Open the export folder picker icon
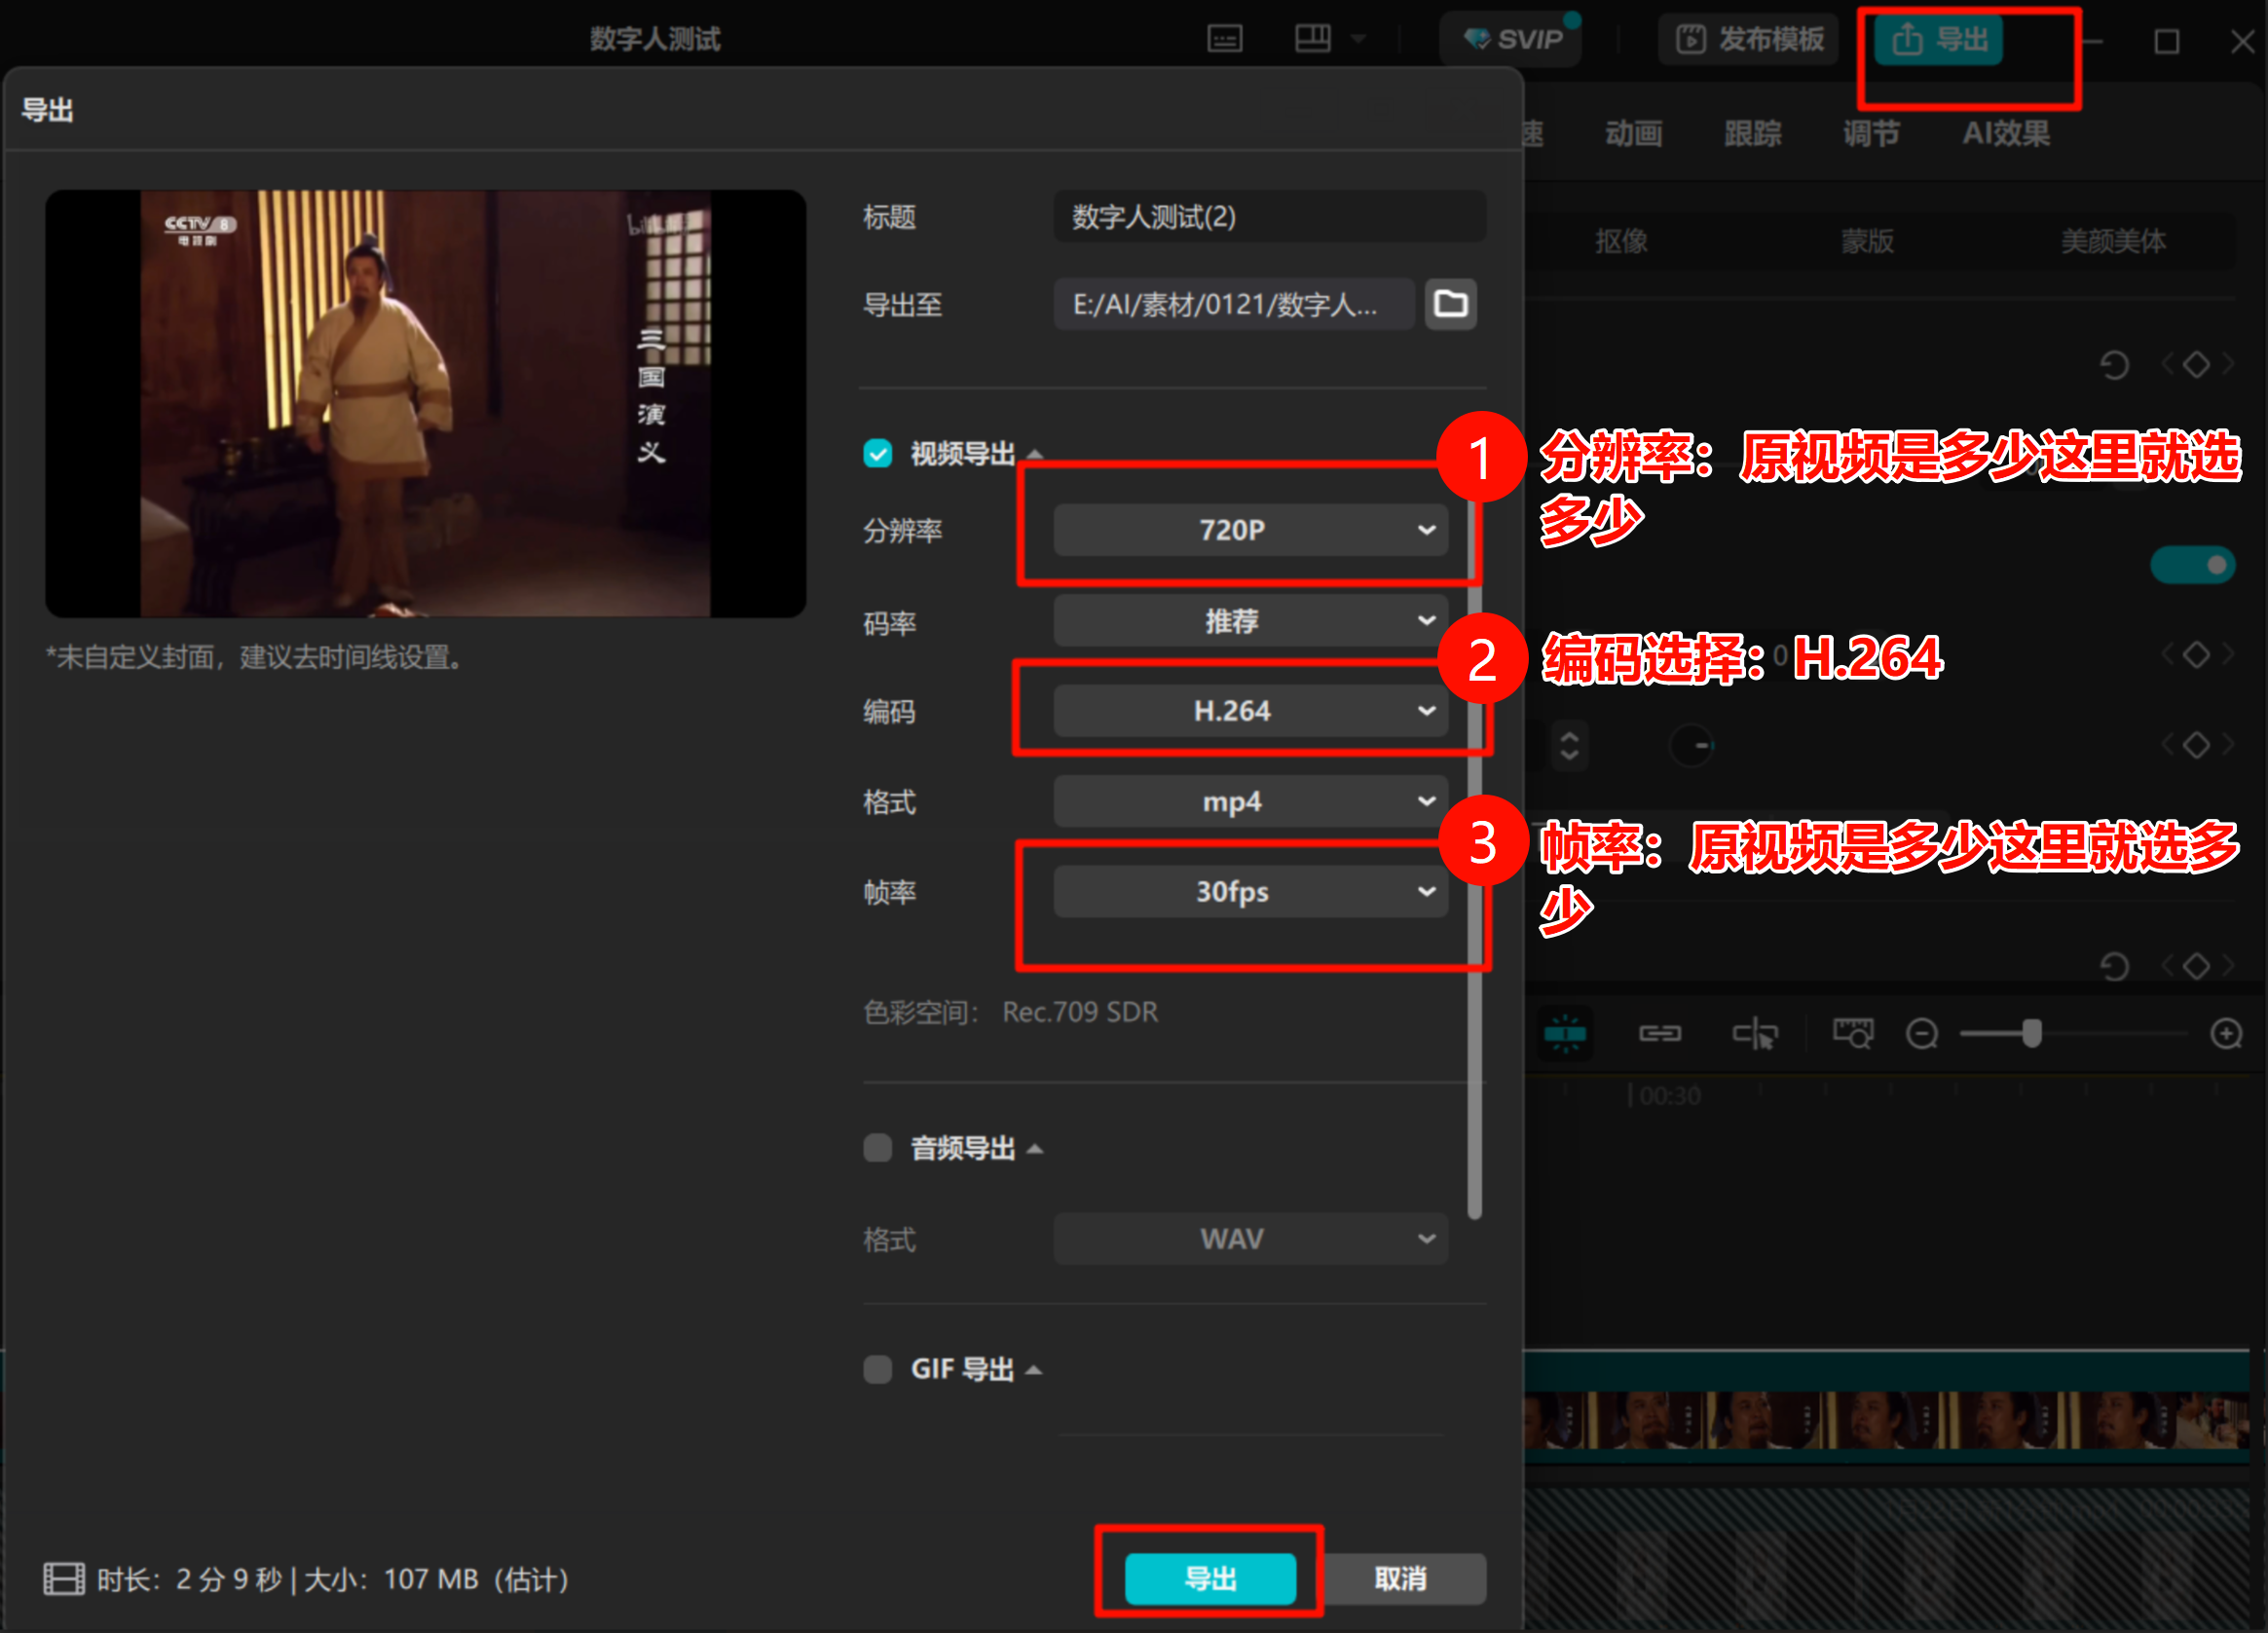The image size is (2268, 1633). pyautogui.click(x=1450, y=304)
